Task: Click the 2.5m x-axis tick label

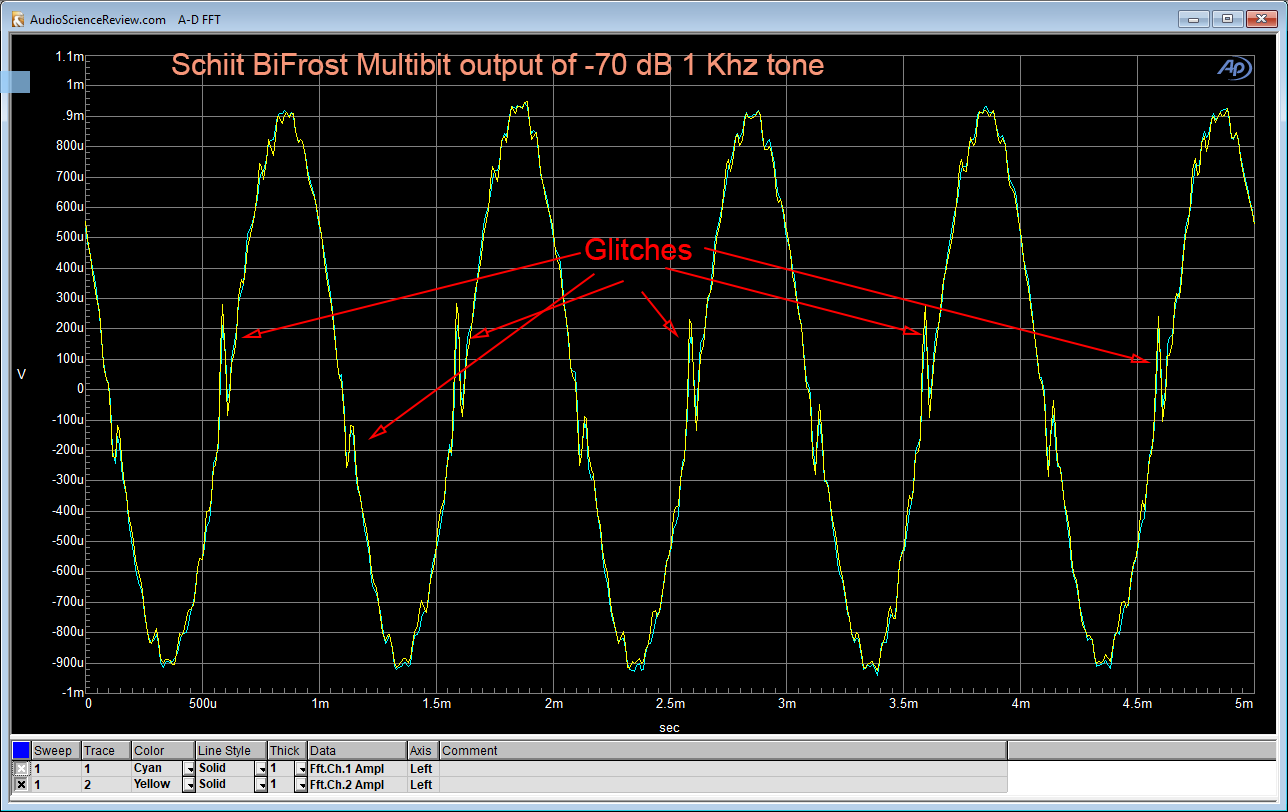Action: pyautogui.click(x=669, y=704)
